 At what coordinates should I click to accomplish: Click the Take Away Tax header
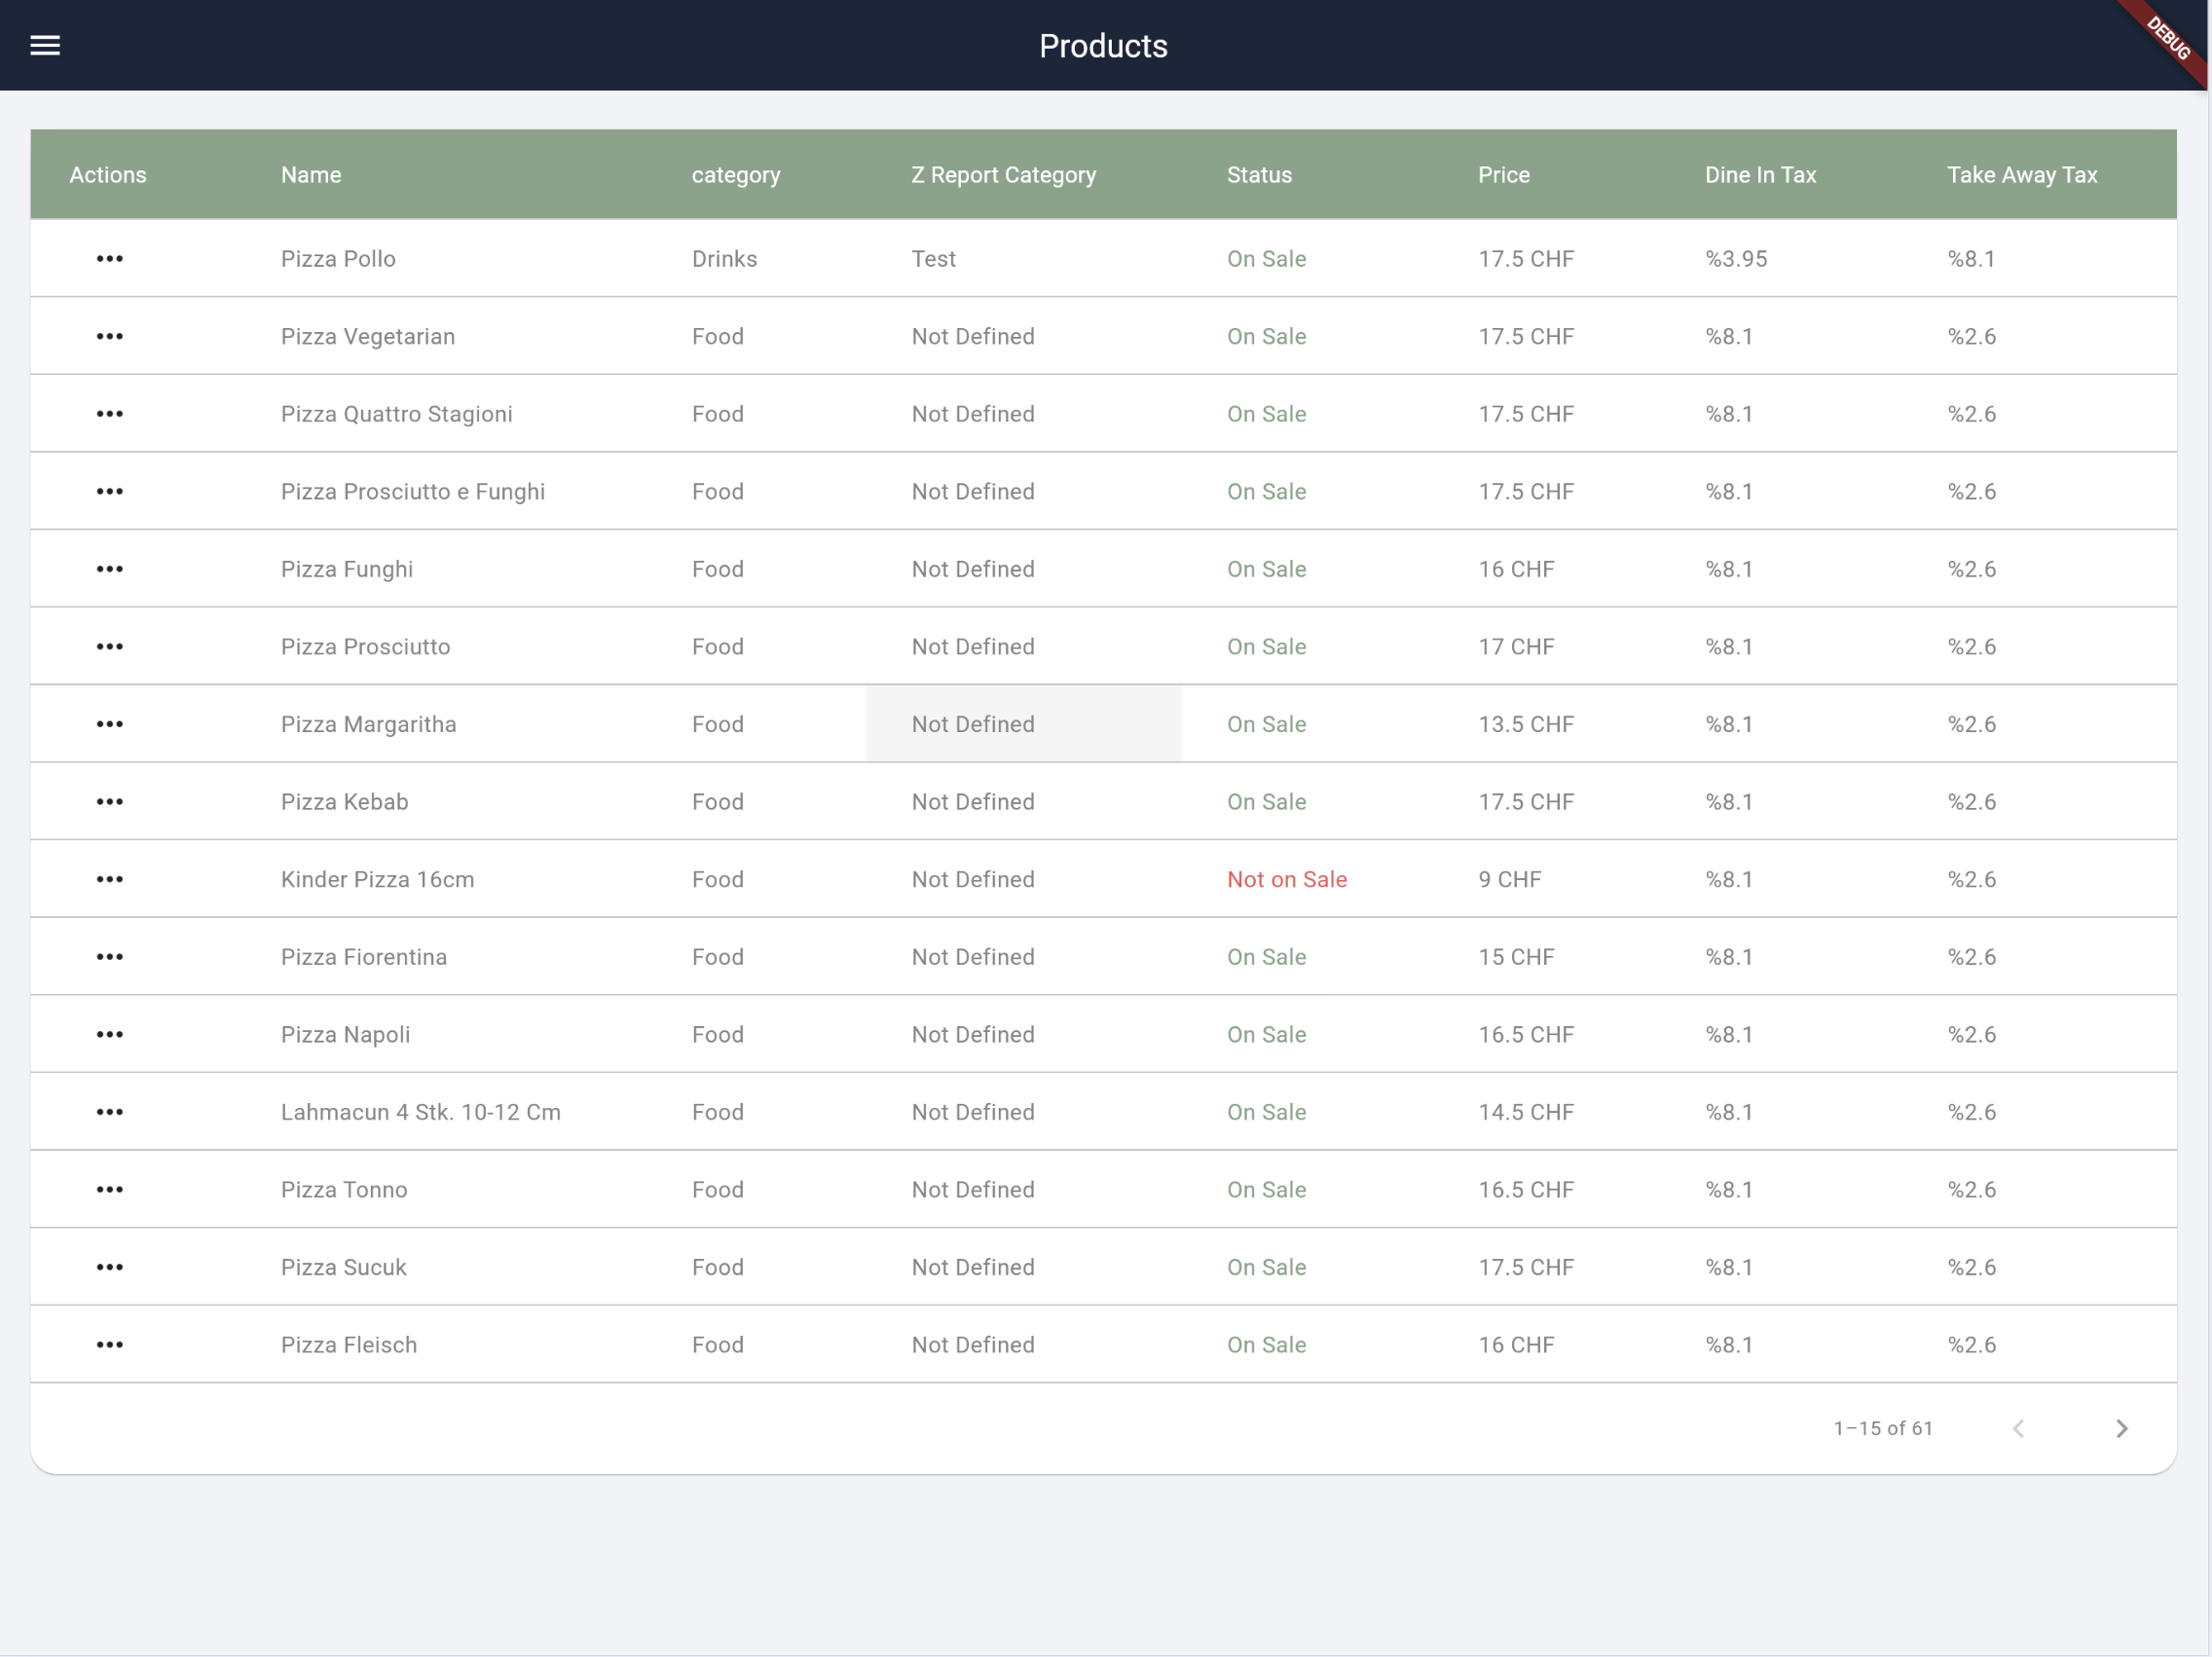click(2021, 175)
